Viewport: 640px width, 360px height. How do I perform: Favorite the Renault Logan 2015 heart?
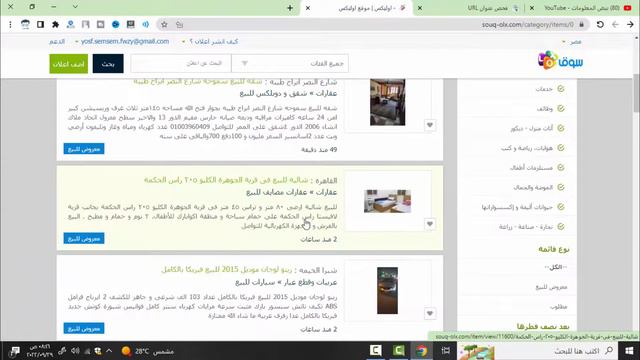430,313
